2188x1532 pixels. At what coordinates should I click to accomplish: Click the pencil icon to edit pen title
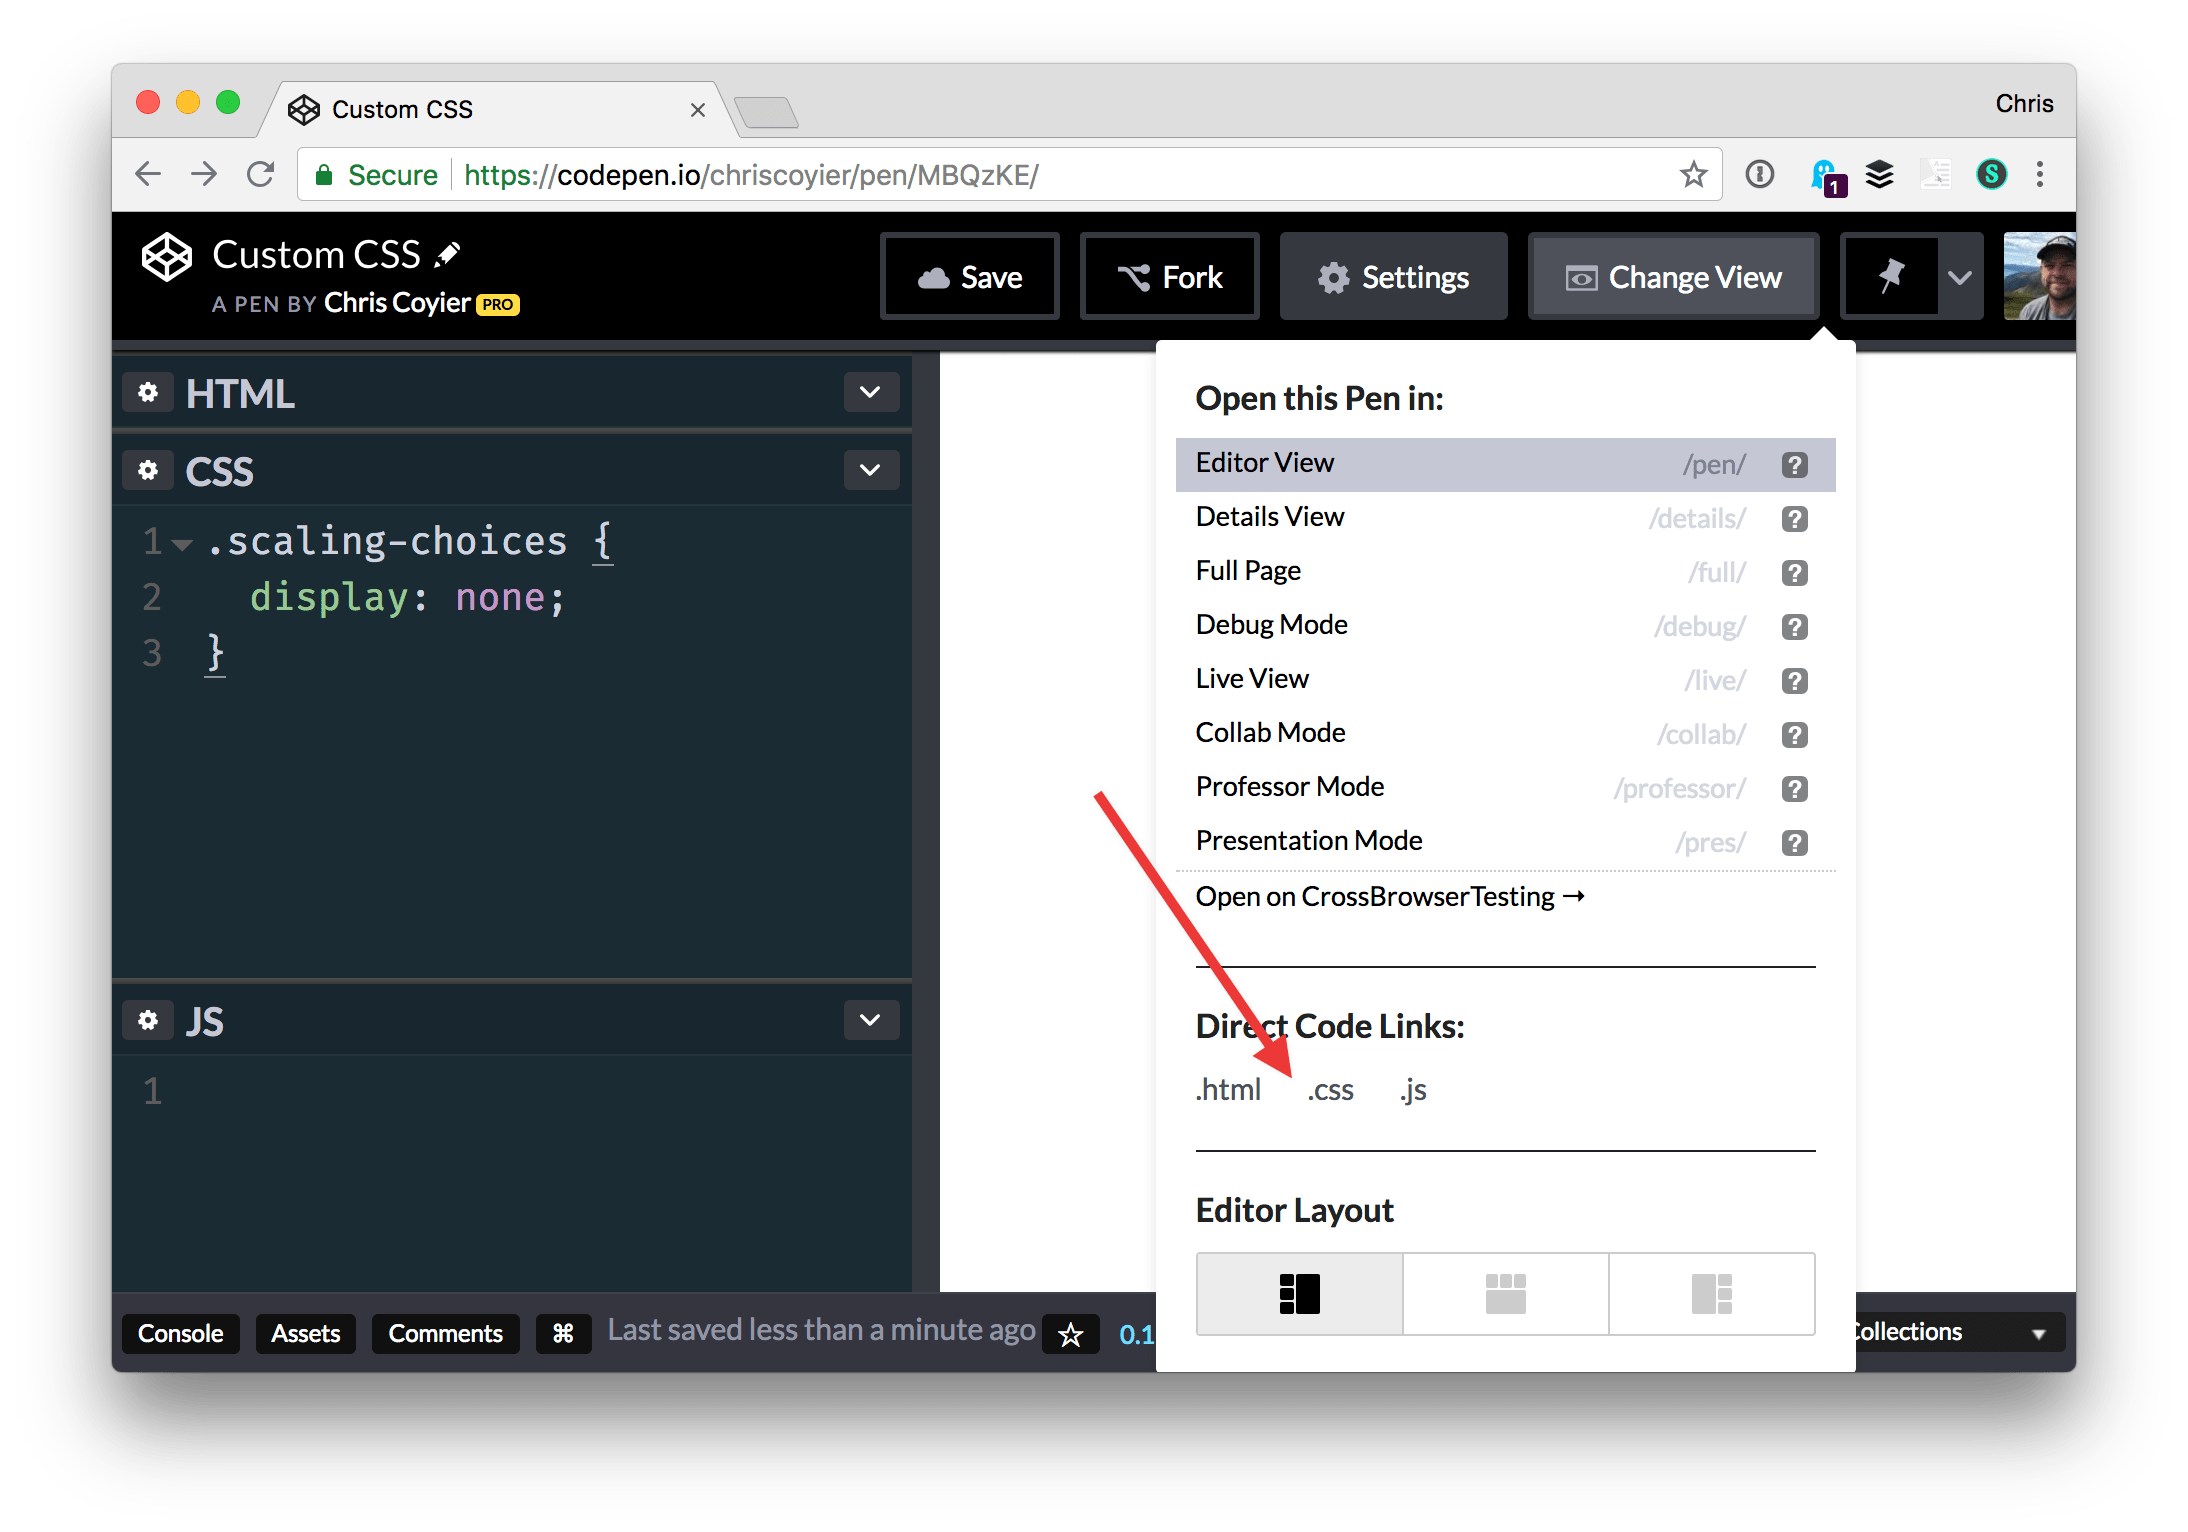point(447,255)
